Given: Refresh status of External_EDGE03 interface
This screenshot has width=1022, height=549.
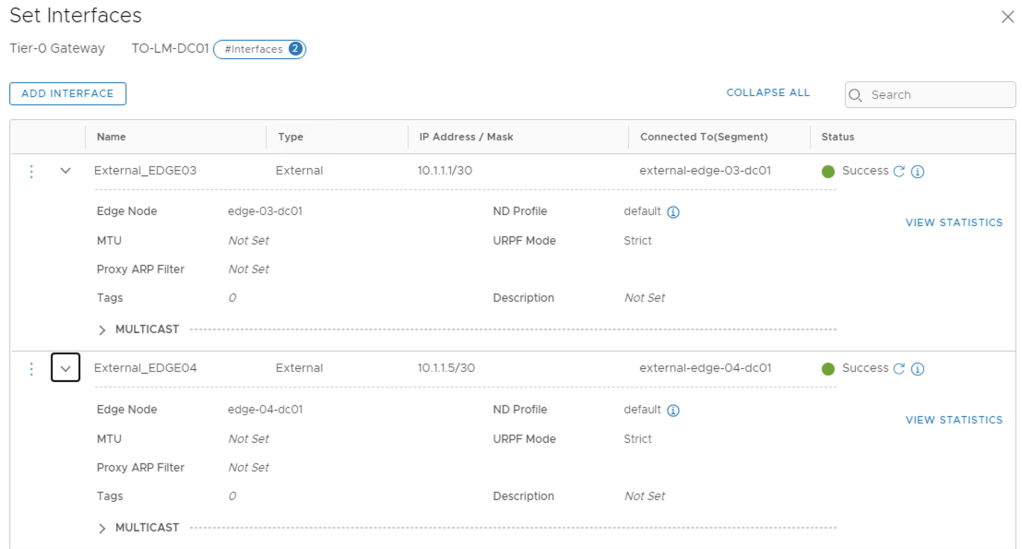Looking at the screenshot, I should pyautogui.click(x=899, y=171).
